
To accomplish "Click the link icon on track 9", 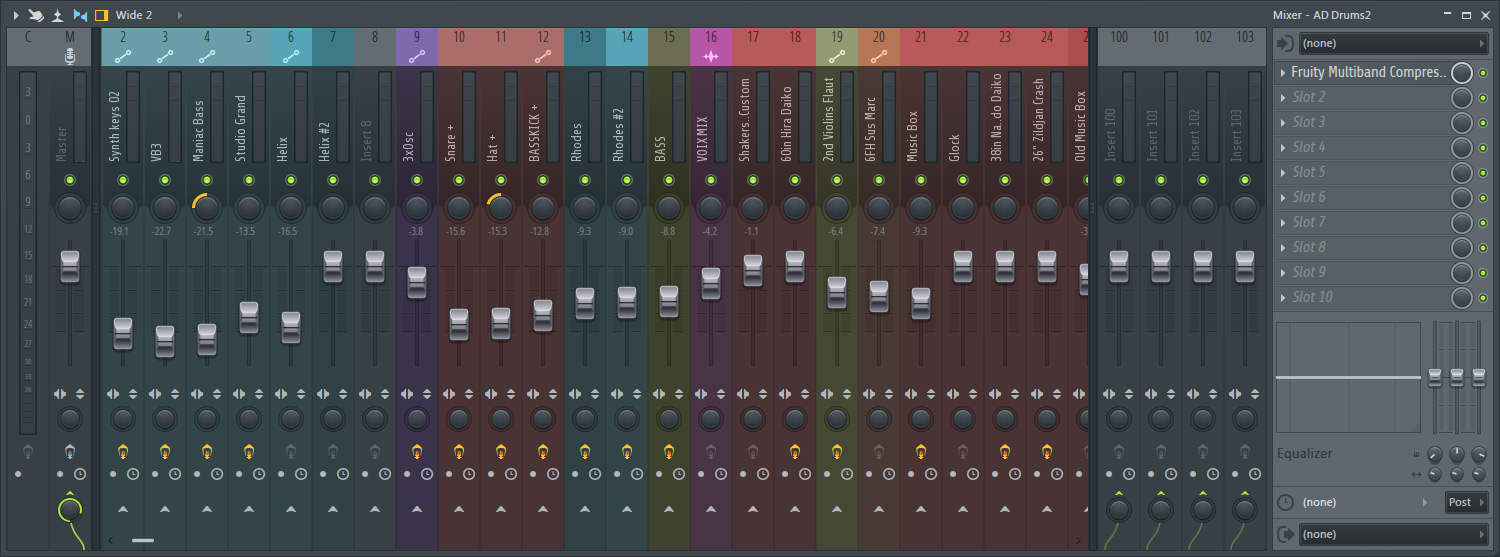I will coord(417,57).
